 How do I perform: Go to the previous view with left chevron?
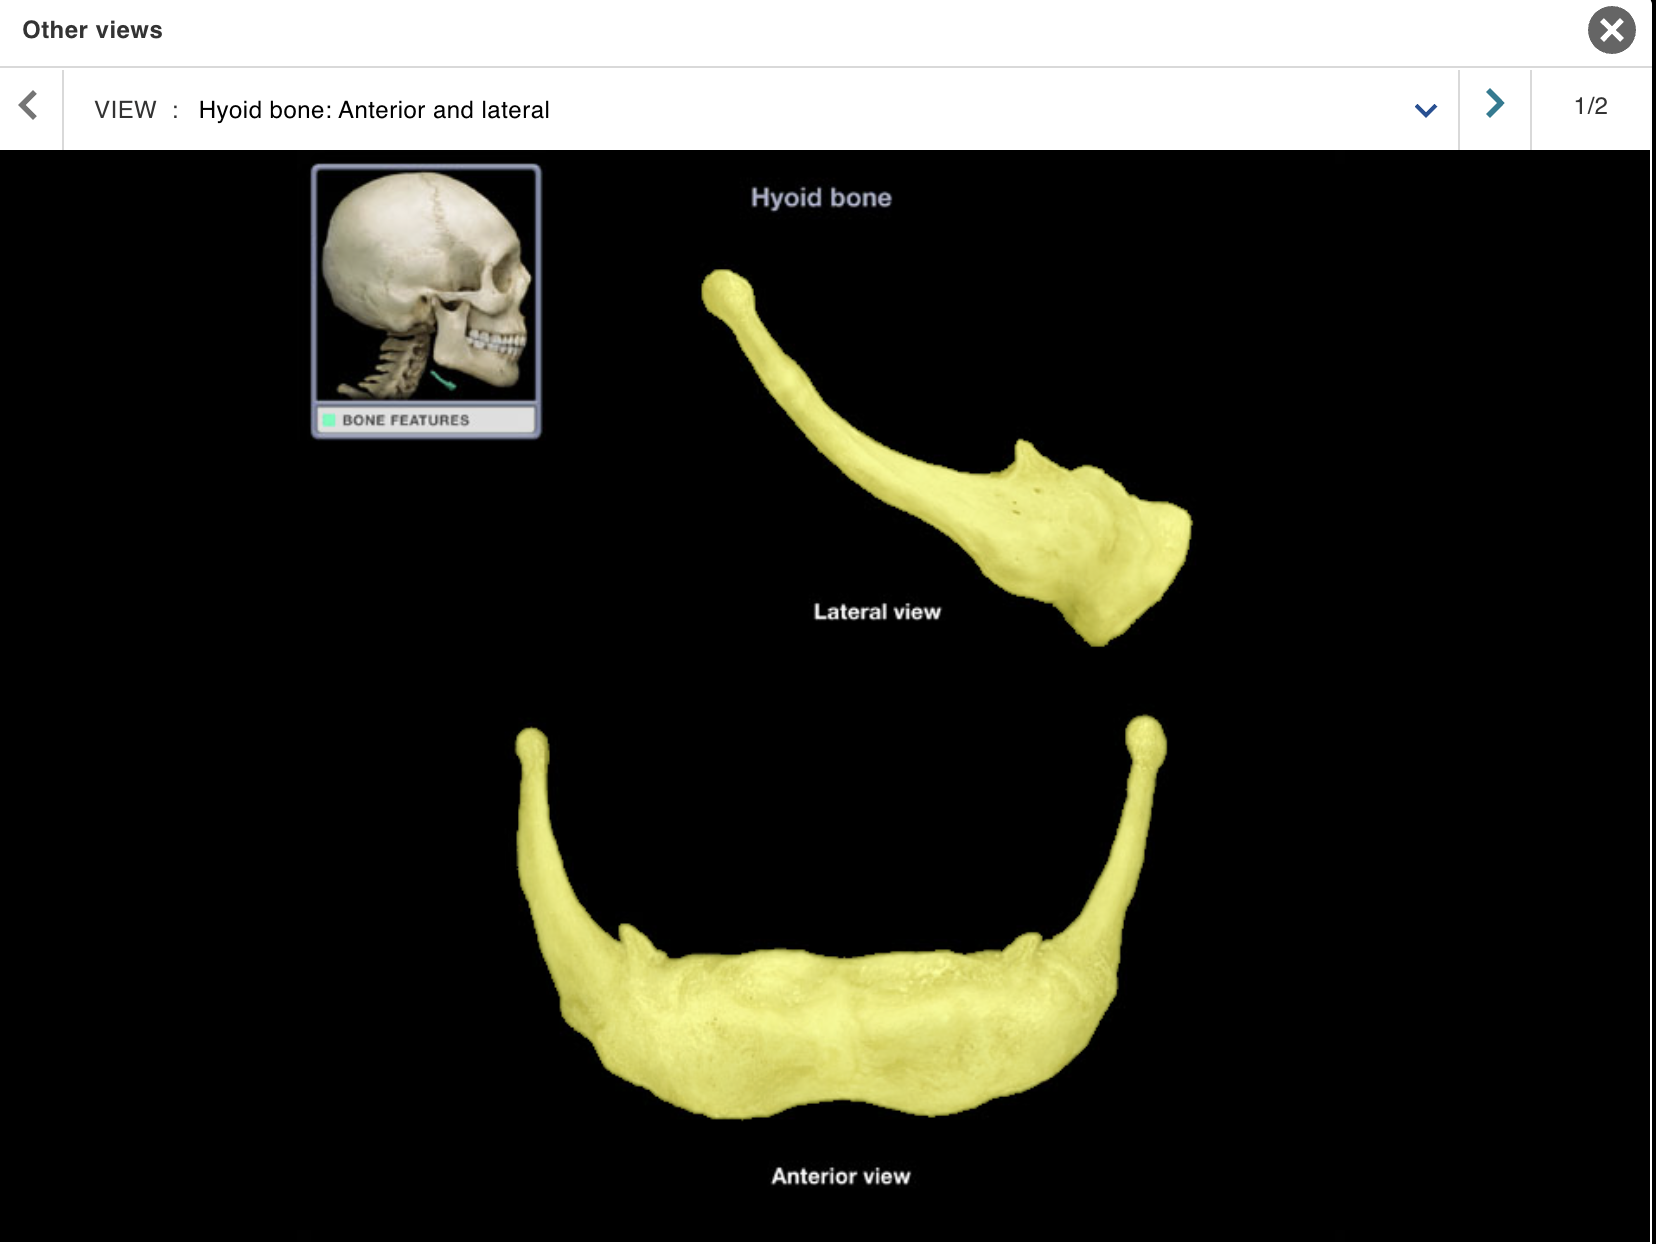pyautogui.click(x=29, y=103)
